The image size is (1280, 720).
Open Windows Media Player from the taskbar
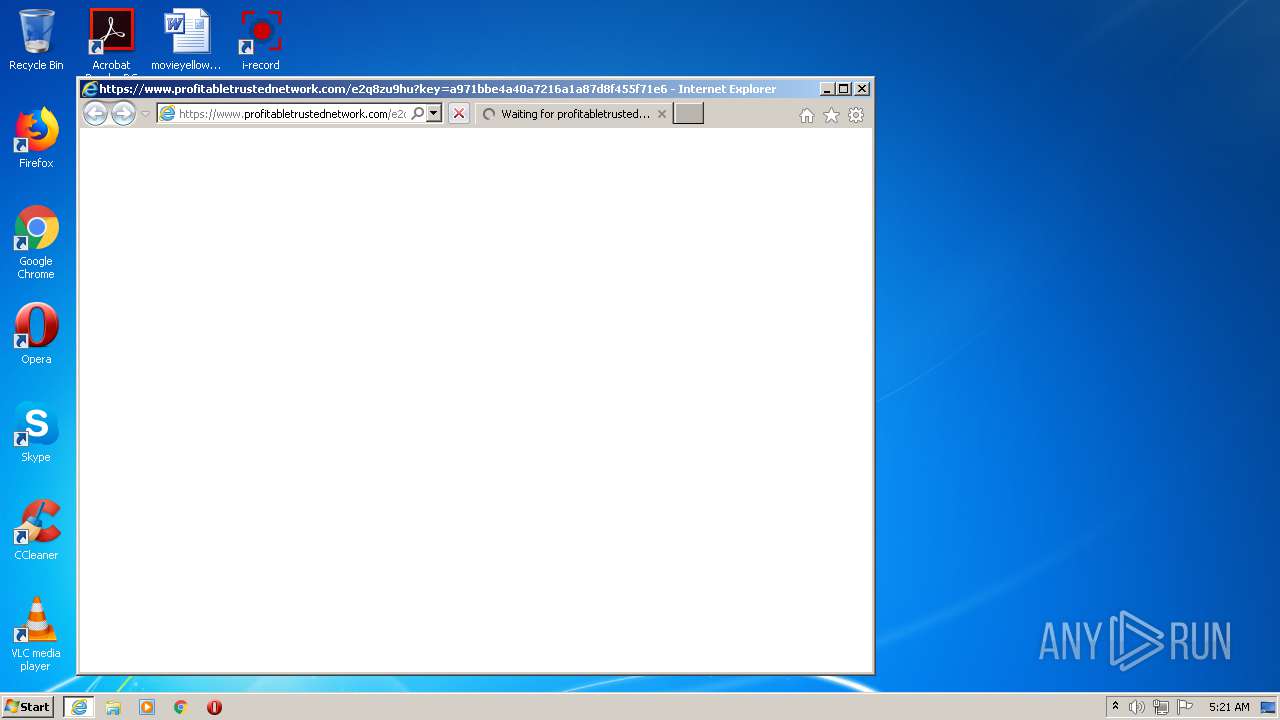[x=147, y=707]
